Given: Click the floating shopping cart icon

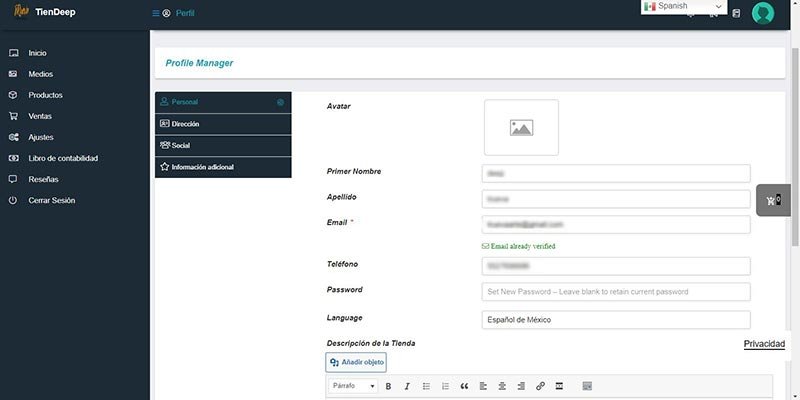Looking at the screenshot, I should pos(773,200).
